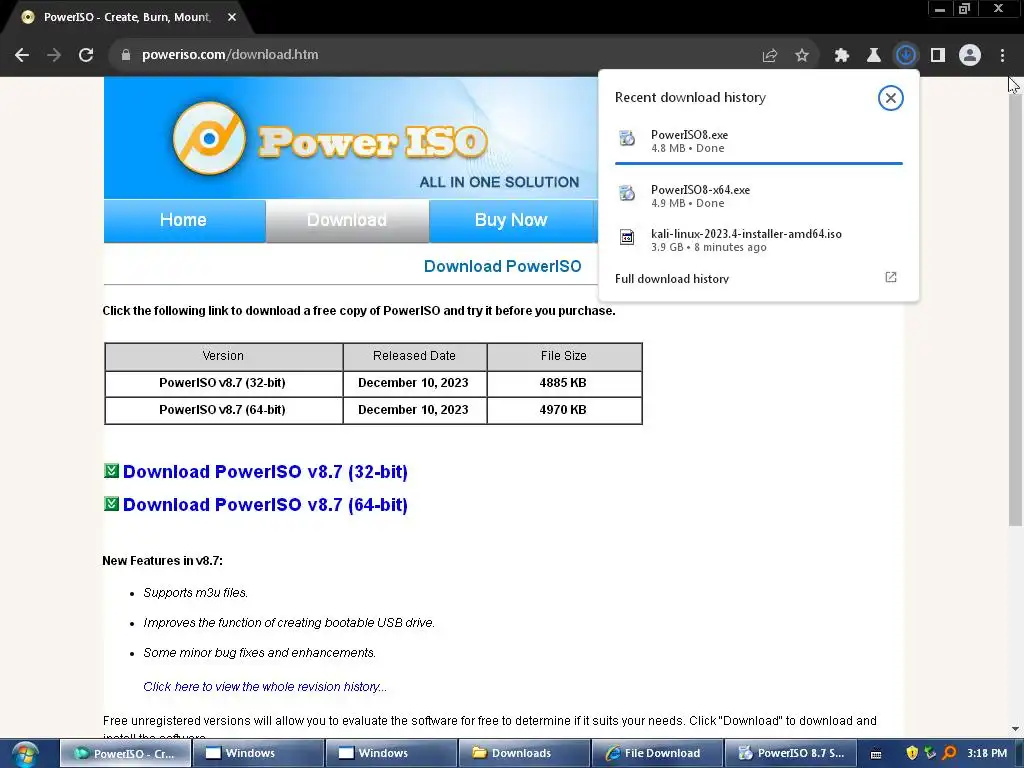1024x768 pixels.
Task: Click the share page icon
Action: point(770,56)
